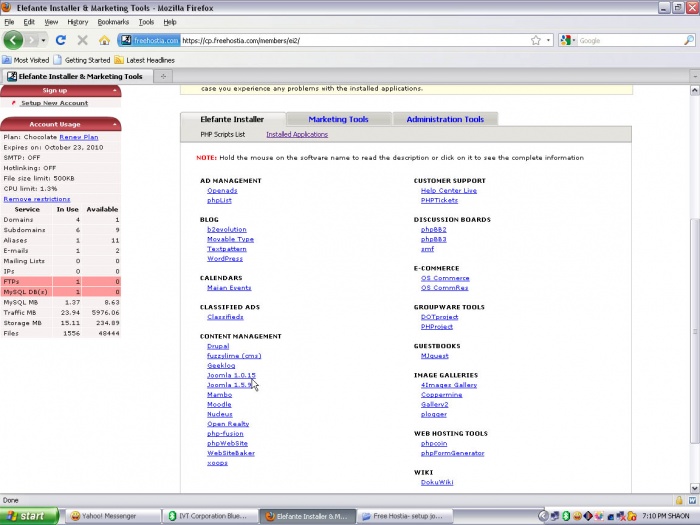Click the browser Back arrow button
This screenshot has height=525, width=700.
click(x=13, y=40)
